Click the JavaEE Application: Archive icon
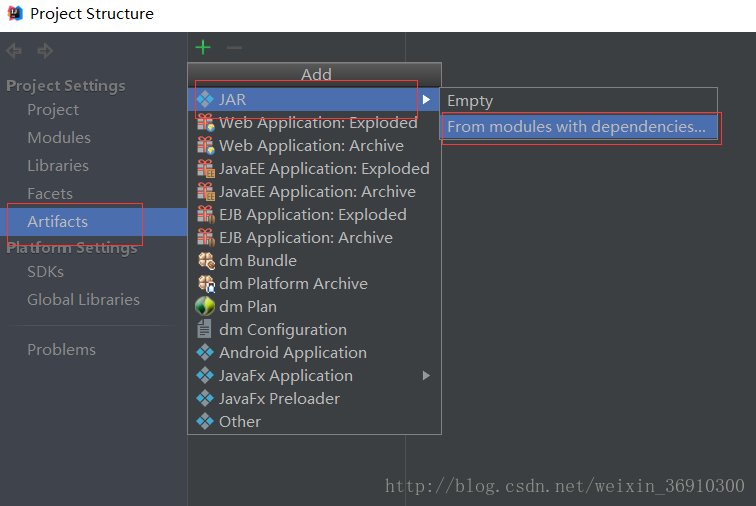This screenshot has width=756, height=506. click(206, 191)
